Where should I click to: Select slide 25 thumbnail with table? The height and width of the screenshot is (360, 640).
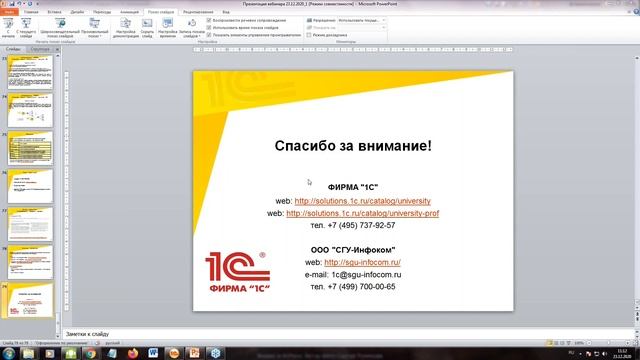pyautogui.click(x=30, y=148)
